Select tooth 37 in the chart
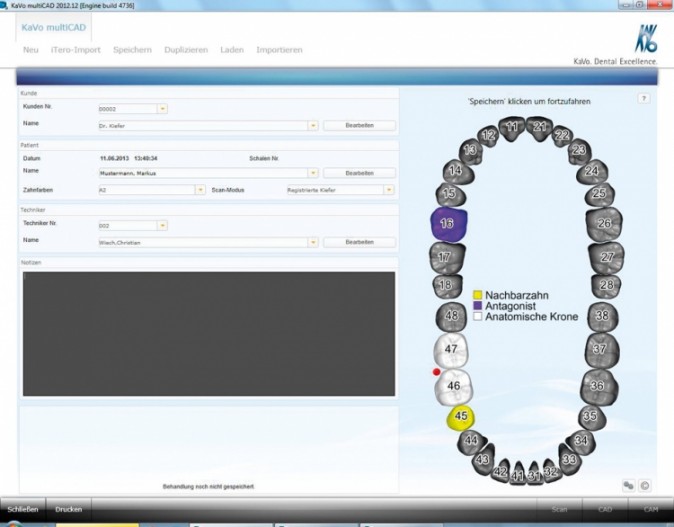The image size is (674, 527). pyautogui.click(x=601, y=349)
